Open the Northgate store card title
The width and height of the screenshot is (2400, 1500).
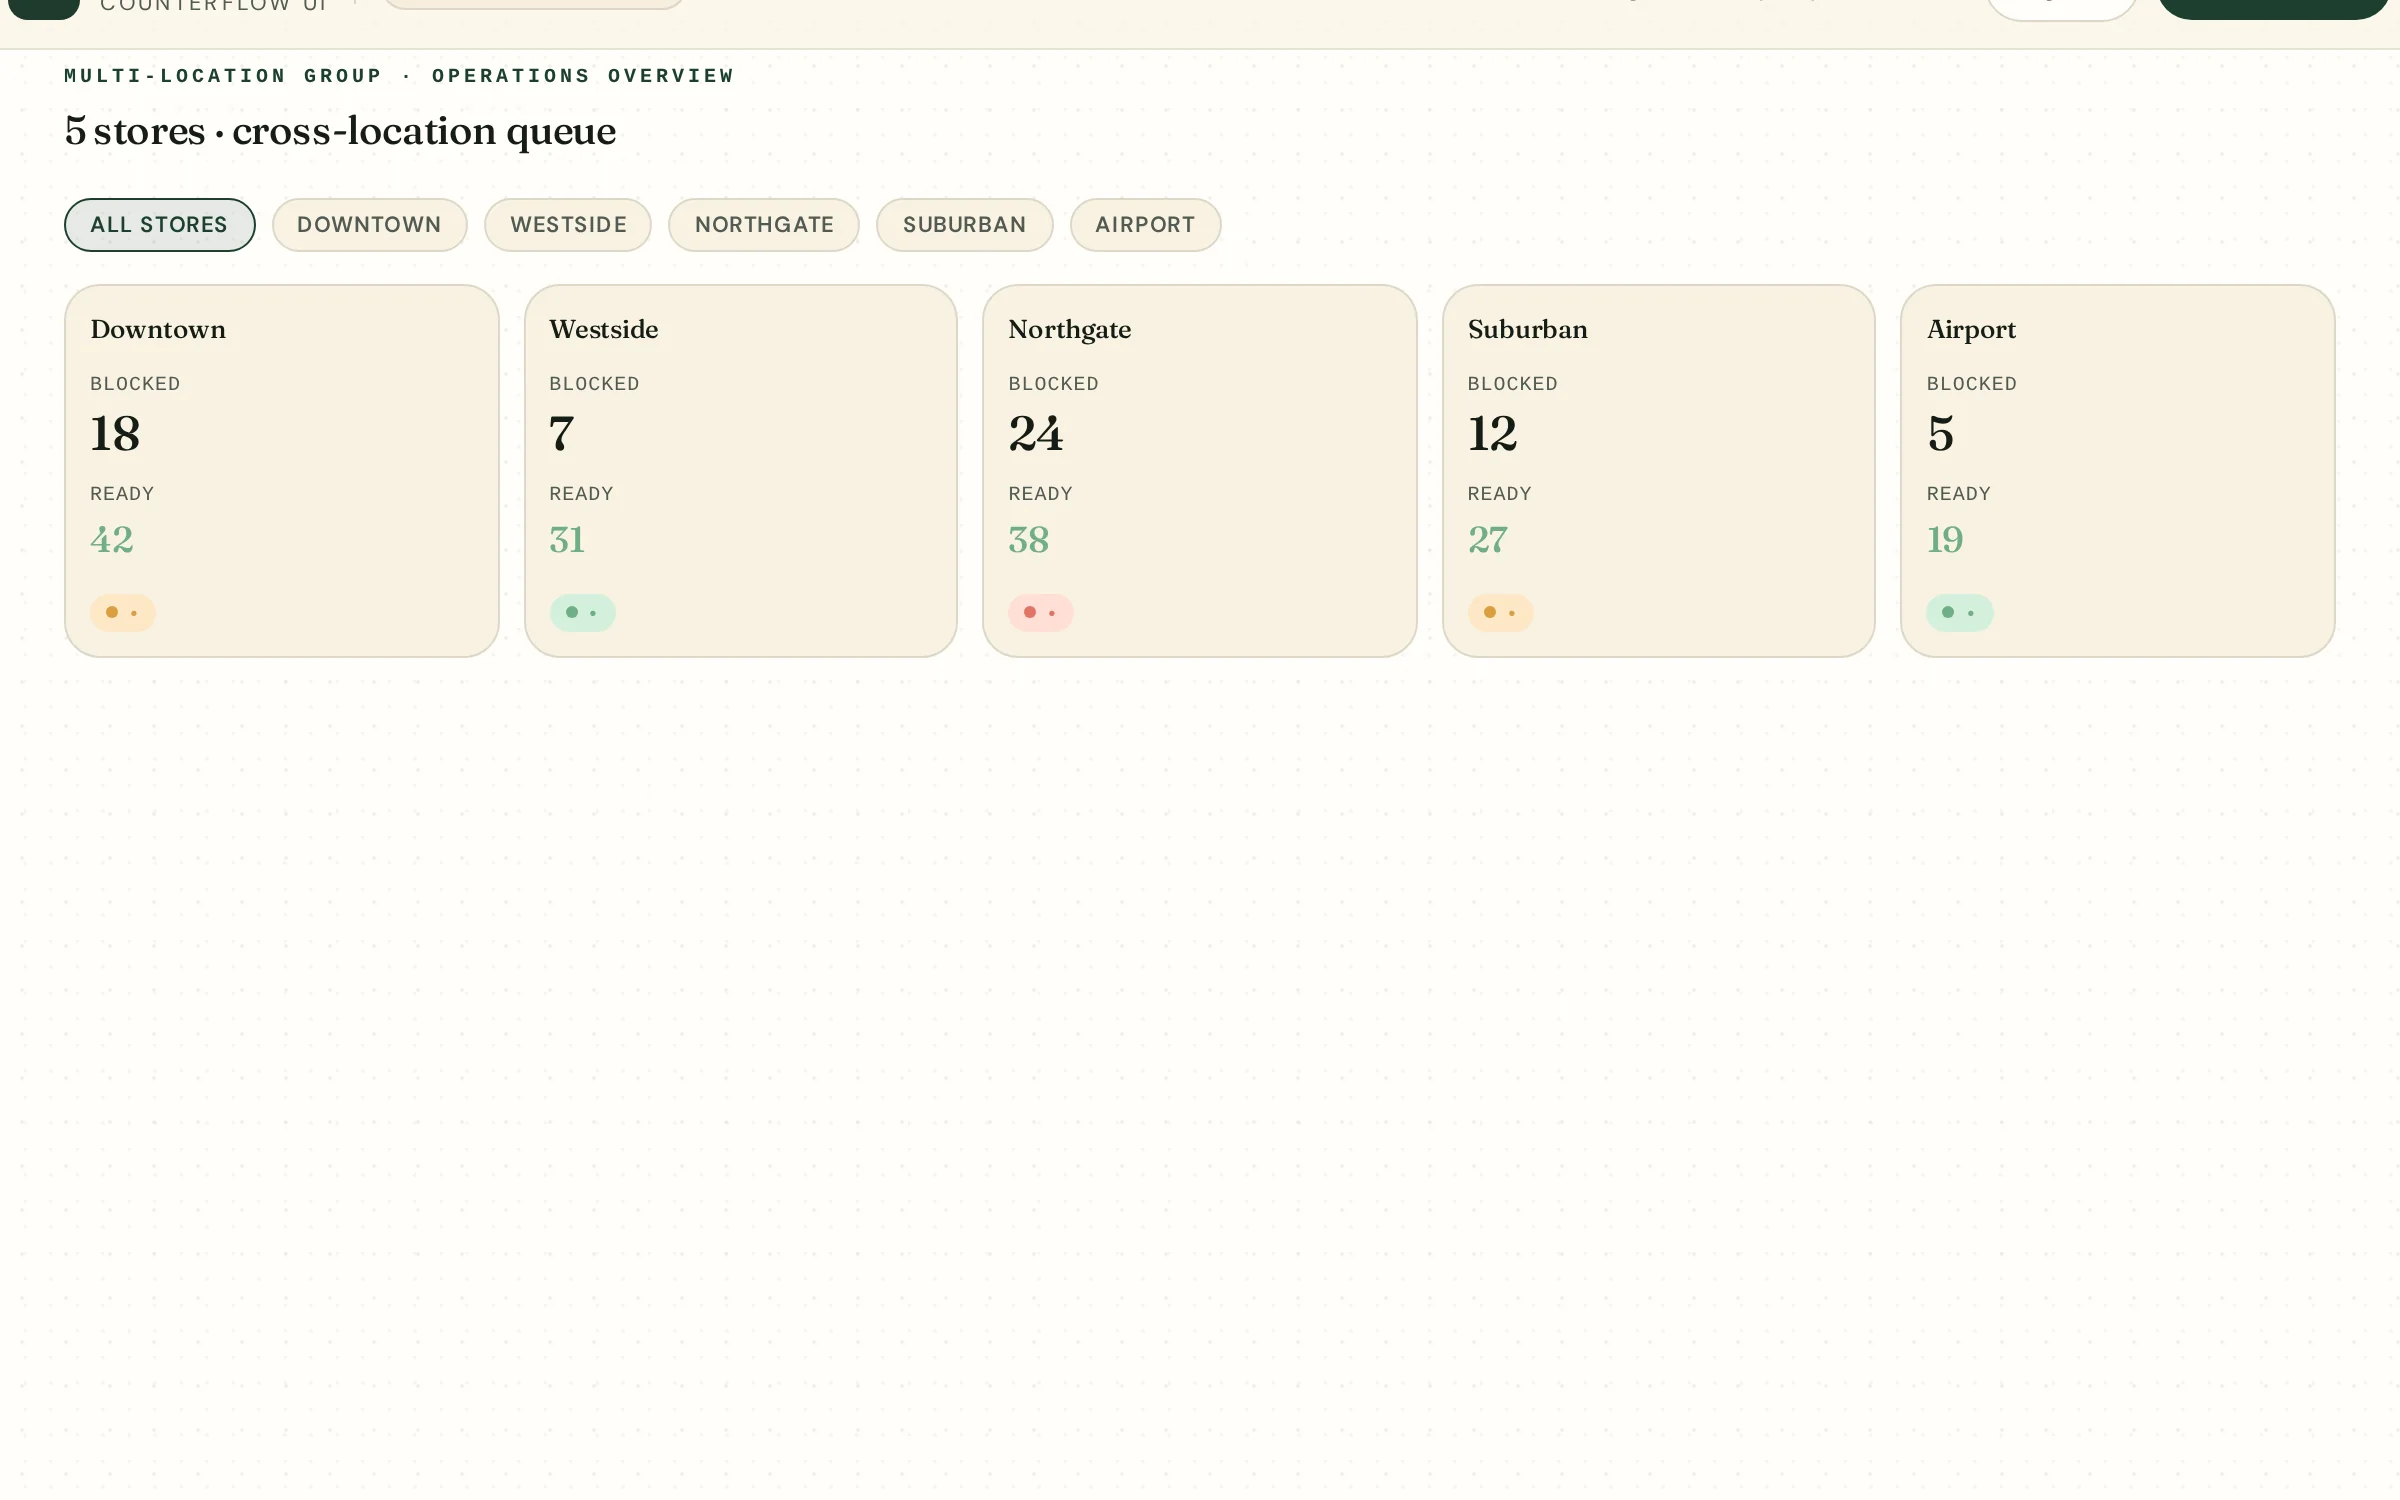pos(1070,330)
